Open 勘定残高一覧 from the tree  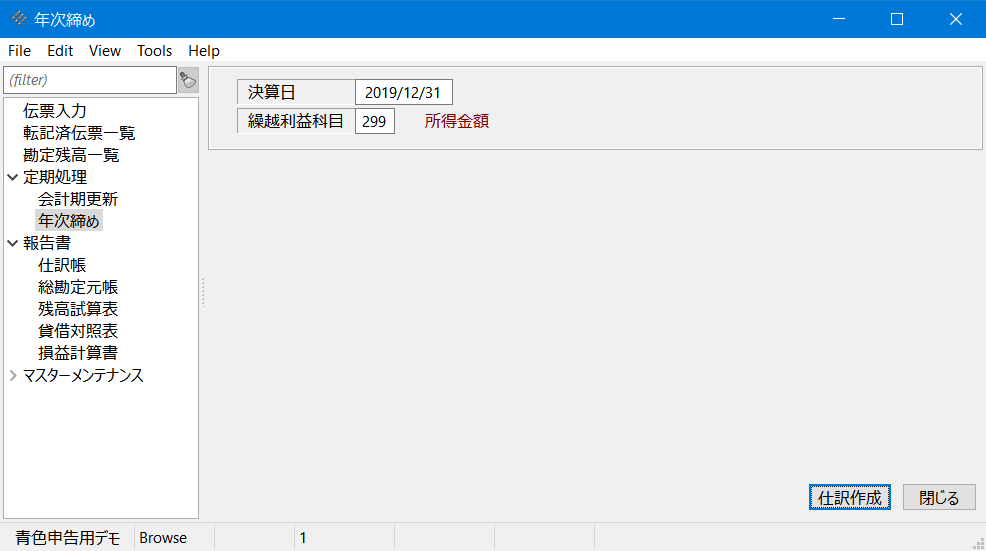click(71, 155)
